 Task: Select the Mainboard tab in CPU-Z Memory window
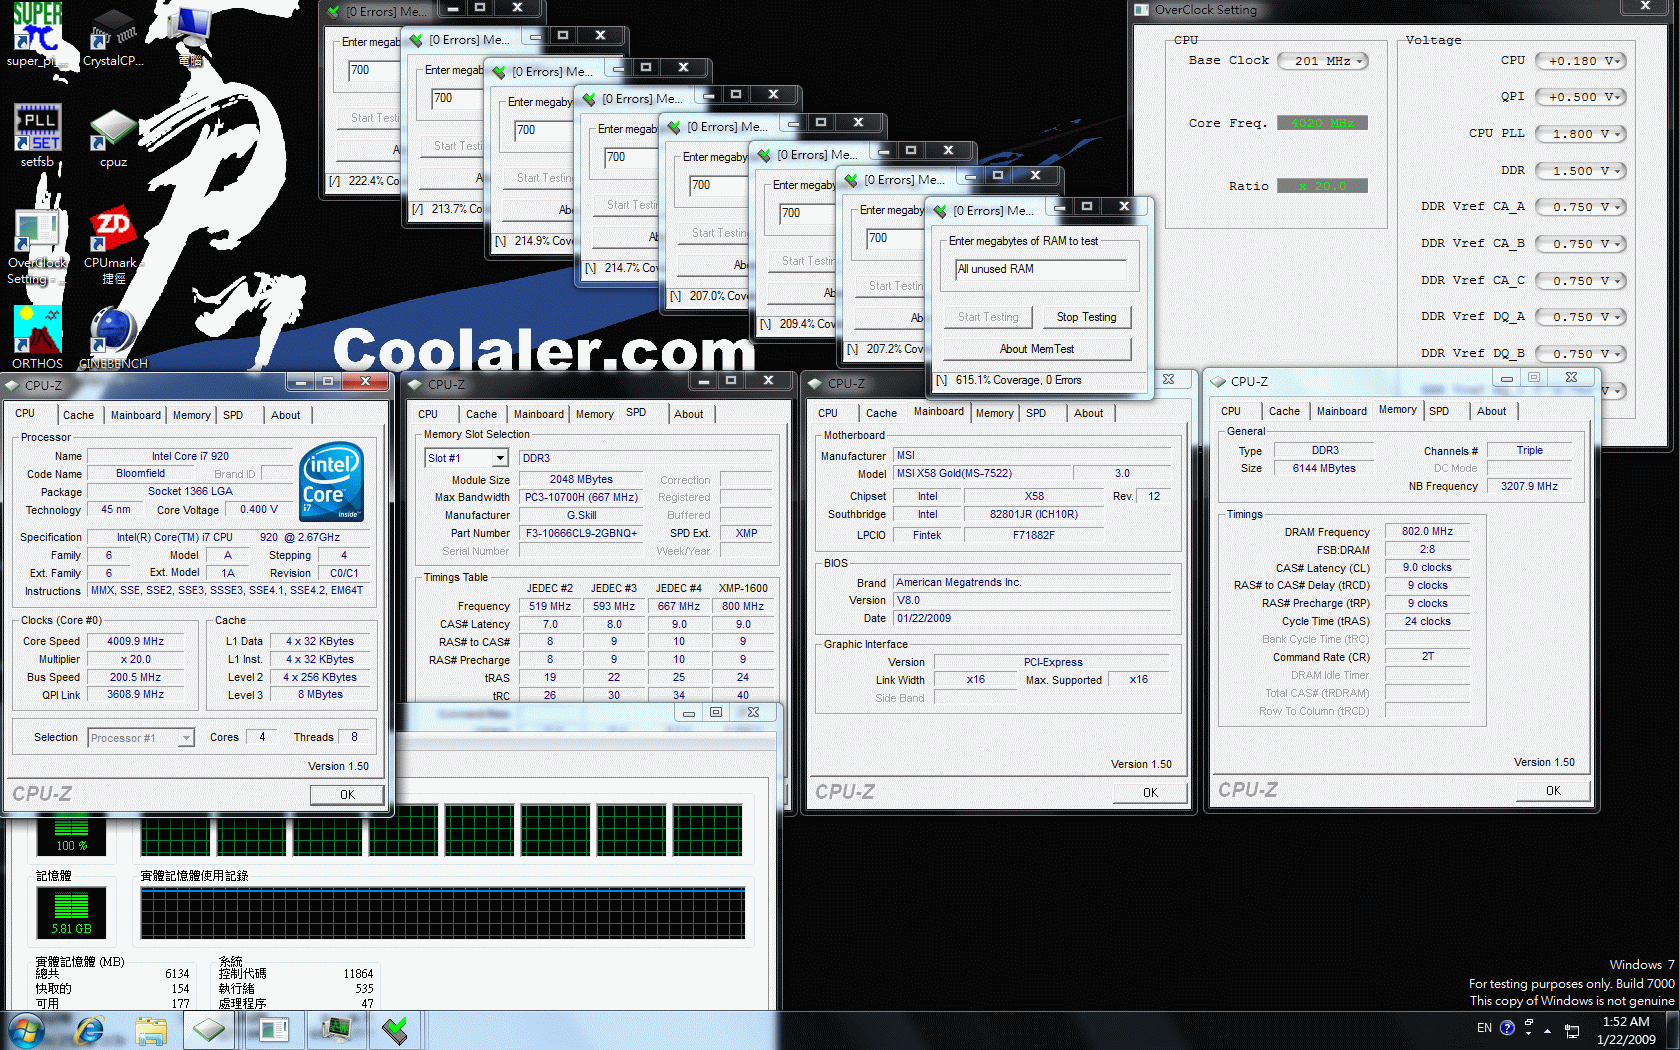pos(1341,411)
